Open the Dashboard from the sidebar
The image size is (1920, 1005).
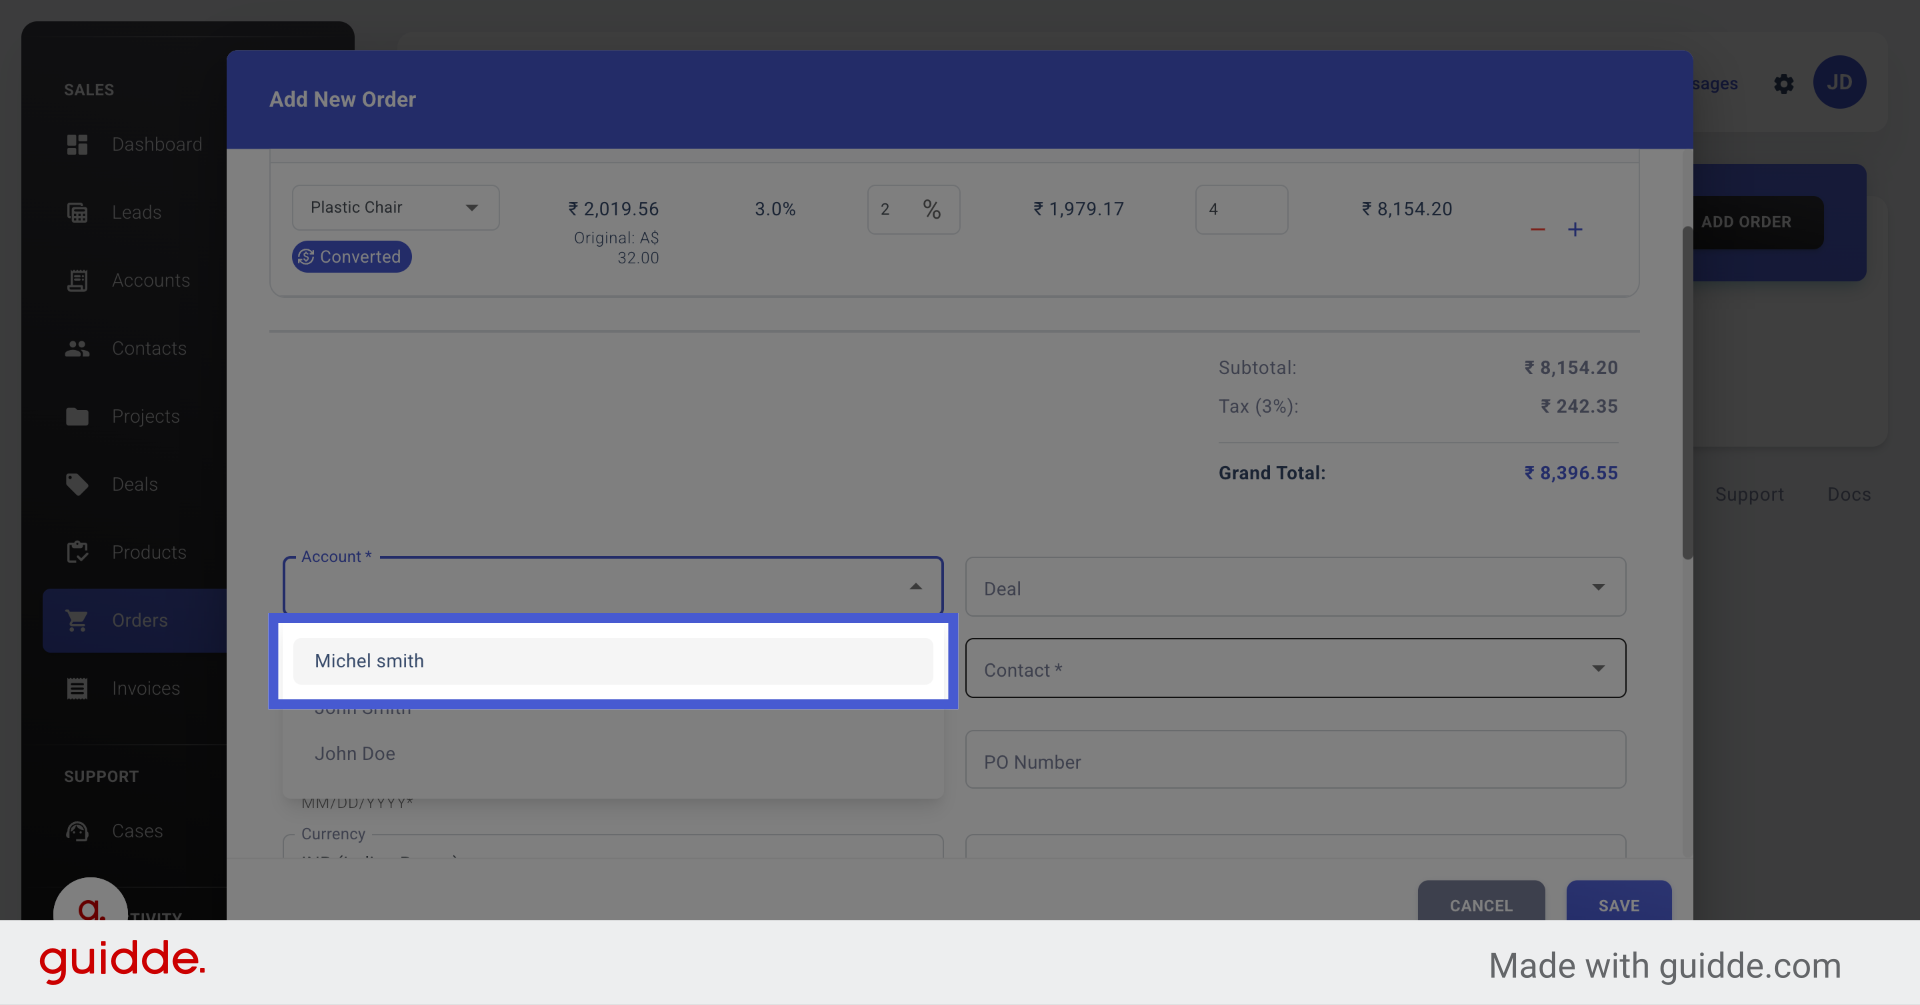tap(77, 144)
